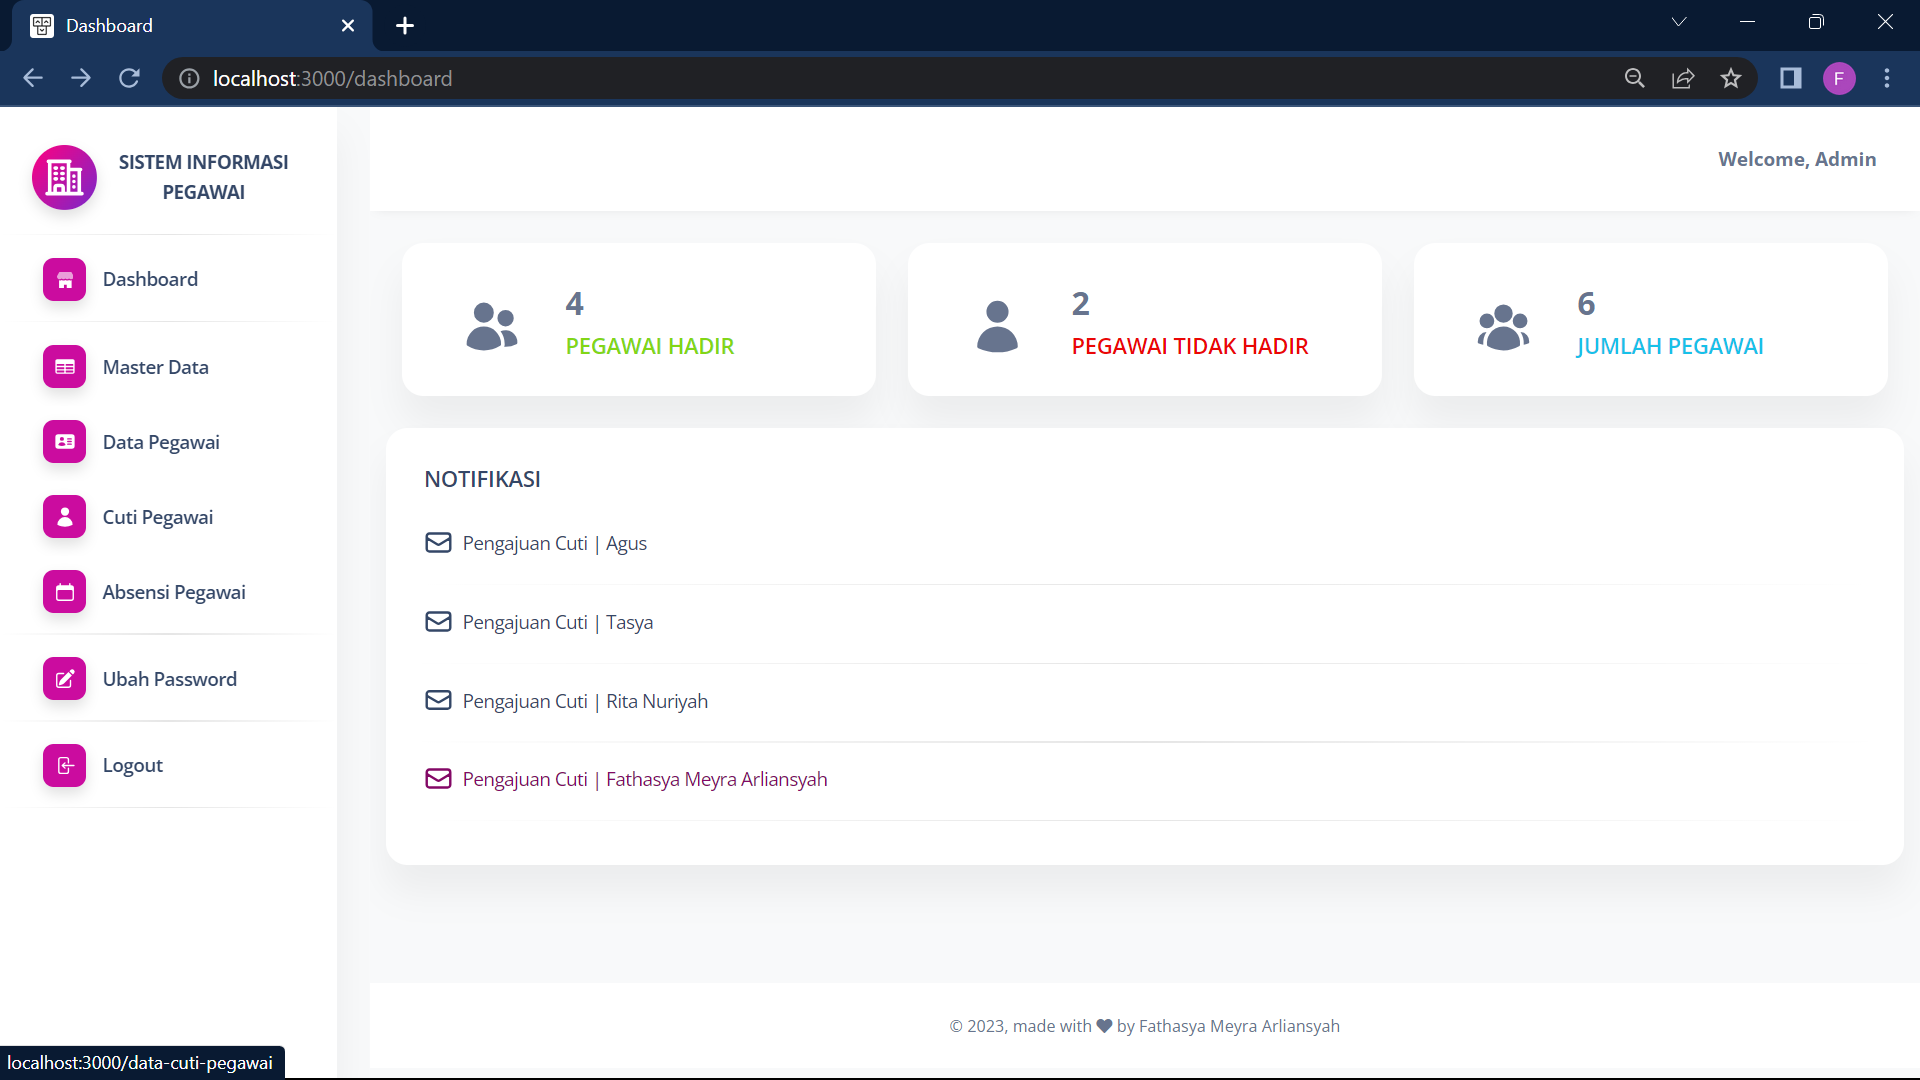This screenshot has width=1920, height=1080.
Task: Click the Absensi Pegawai calendar icon
Action: pos(65,592)
